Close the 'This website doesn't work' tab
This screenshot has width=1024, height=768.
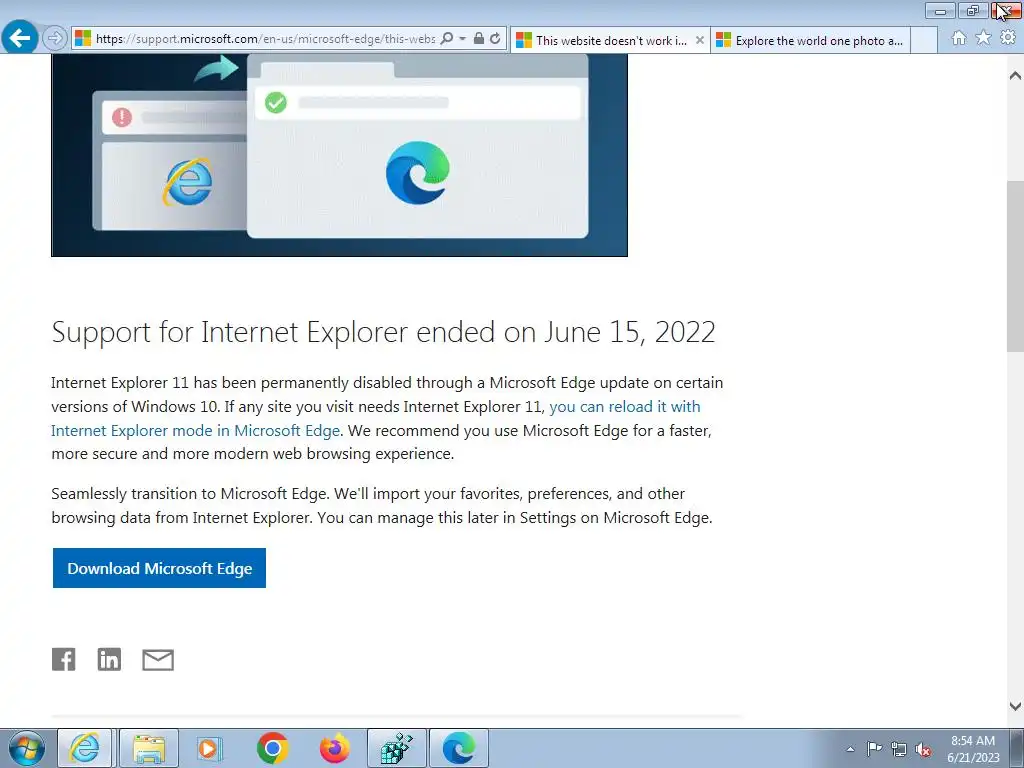(699, 40)
